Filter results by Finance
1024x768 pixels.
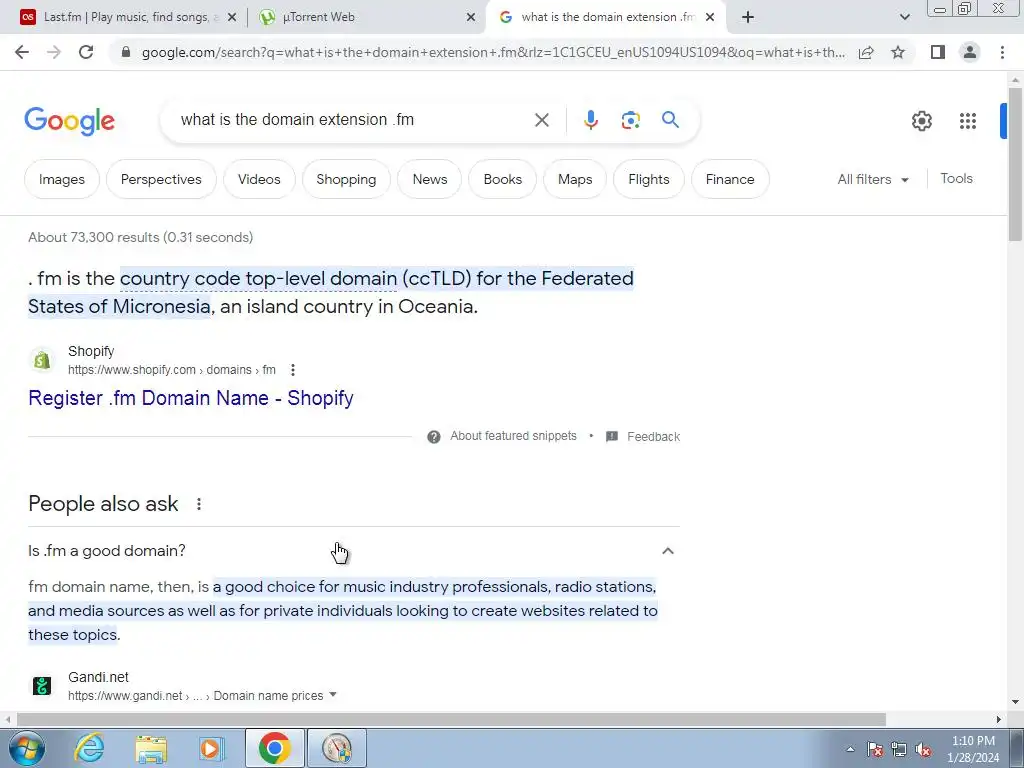[730, 179]
